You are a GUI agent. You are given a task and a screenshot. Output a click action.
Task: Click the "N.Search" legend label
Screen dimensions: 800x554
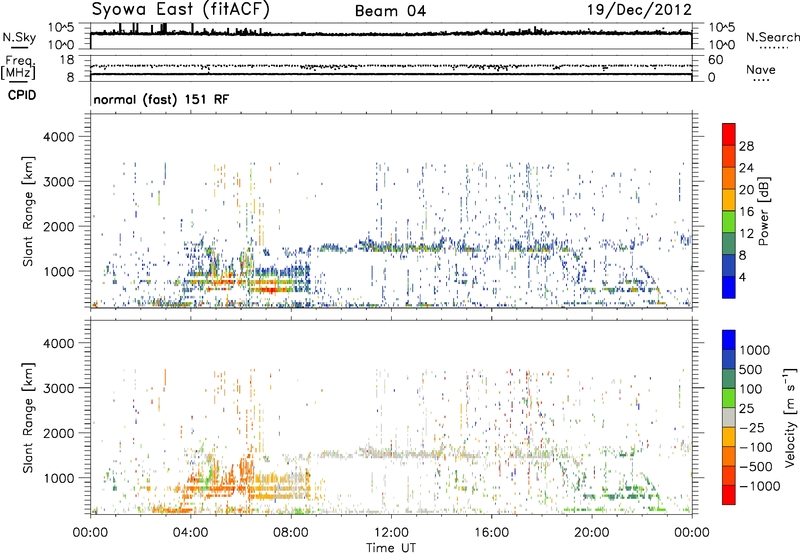click(x=772, y=37)
